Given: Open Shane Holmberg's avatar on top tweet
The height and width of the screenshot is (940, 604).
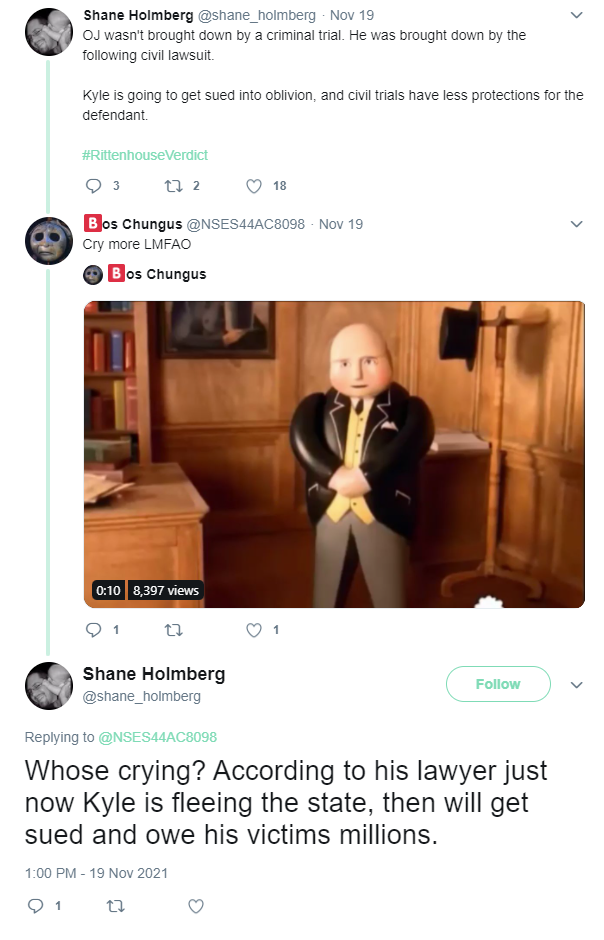Looking at the screenshot, I should click(x=49, y=32).
